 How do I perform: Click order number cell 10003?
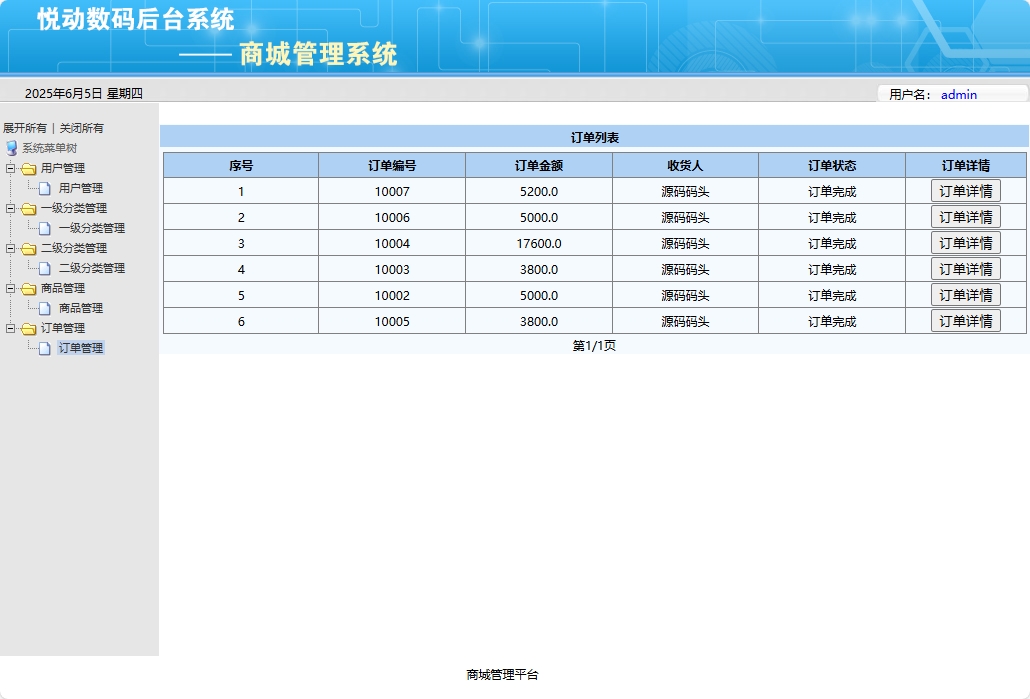click(392, 269)
